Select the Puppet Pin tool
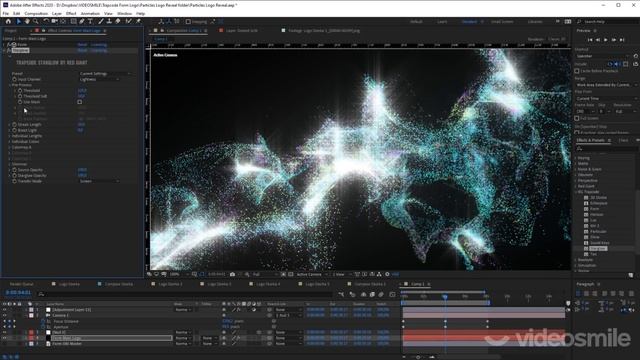Viewport: 640px width, 360px height. (138, 21)
